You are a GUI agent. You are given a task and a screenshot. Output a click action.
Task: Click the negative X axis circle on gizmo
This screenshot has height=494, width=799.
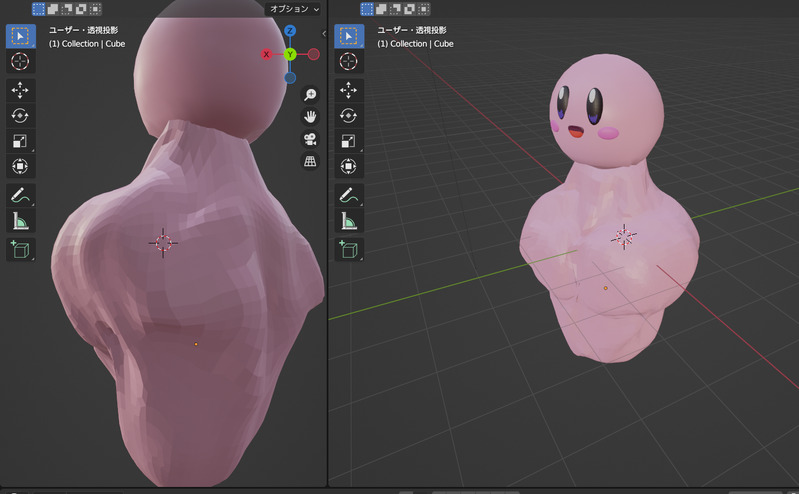314,54
